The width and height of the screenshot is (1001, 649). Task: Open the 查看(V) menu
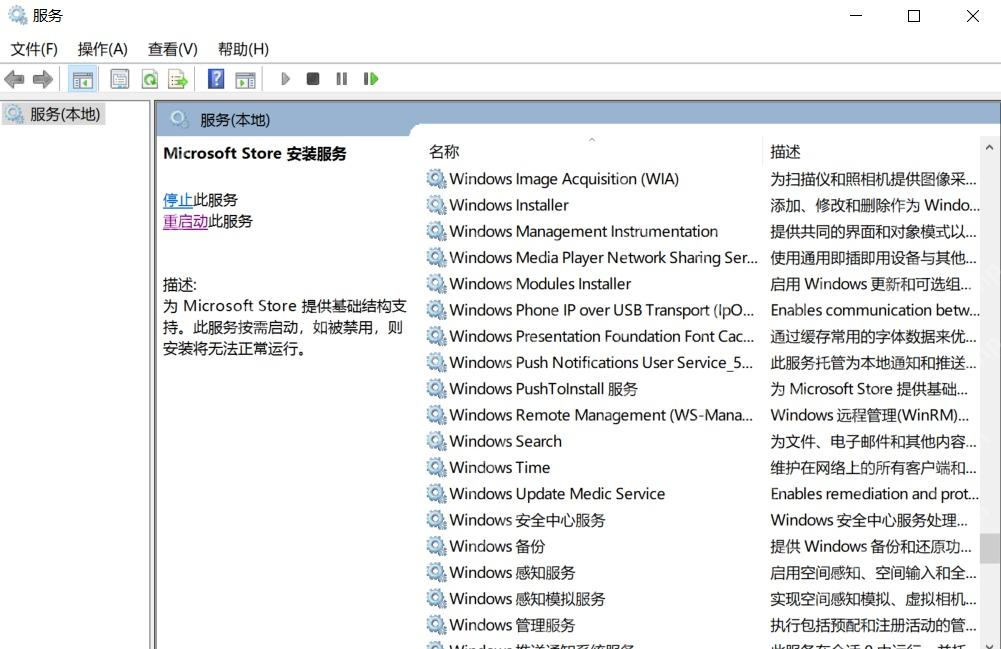[173, 49]
